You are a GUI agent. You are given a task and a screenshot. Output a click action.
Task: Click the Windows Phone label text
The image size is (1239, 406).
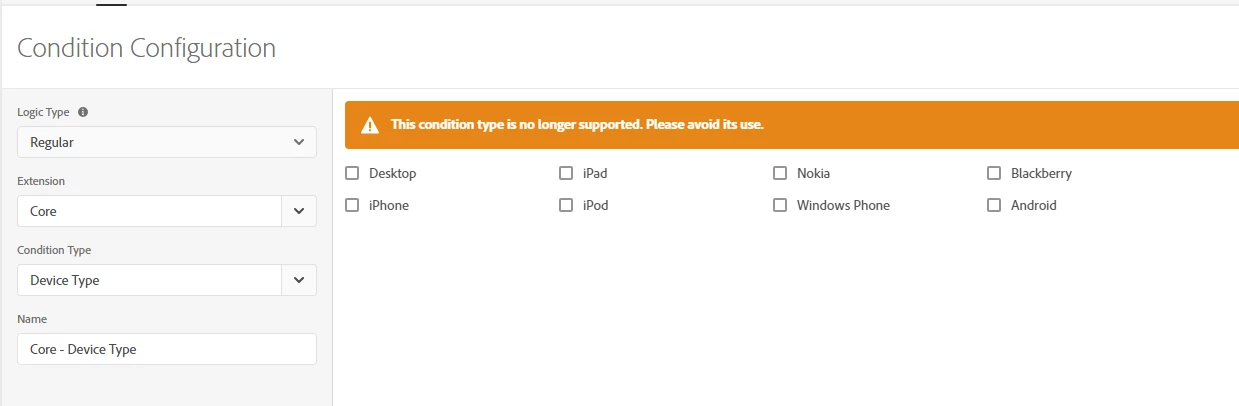pyautogui.click(x=843, y=205)
